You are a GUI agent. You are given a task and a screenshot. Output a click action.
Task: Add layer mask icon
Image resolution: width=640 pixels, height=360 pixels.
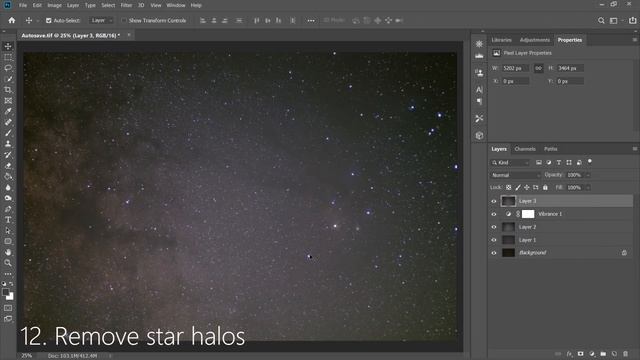[x=580, y=354]
